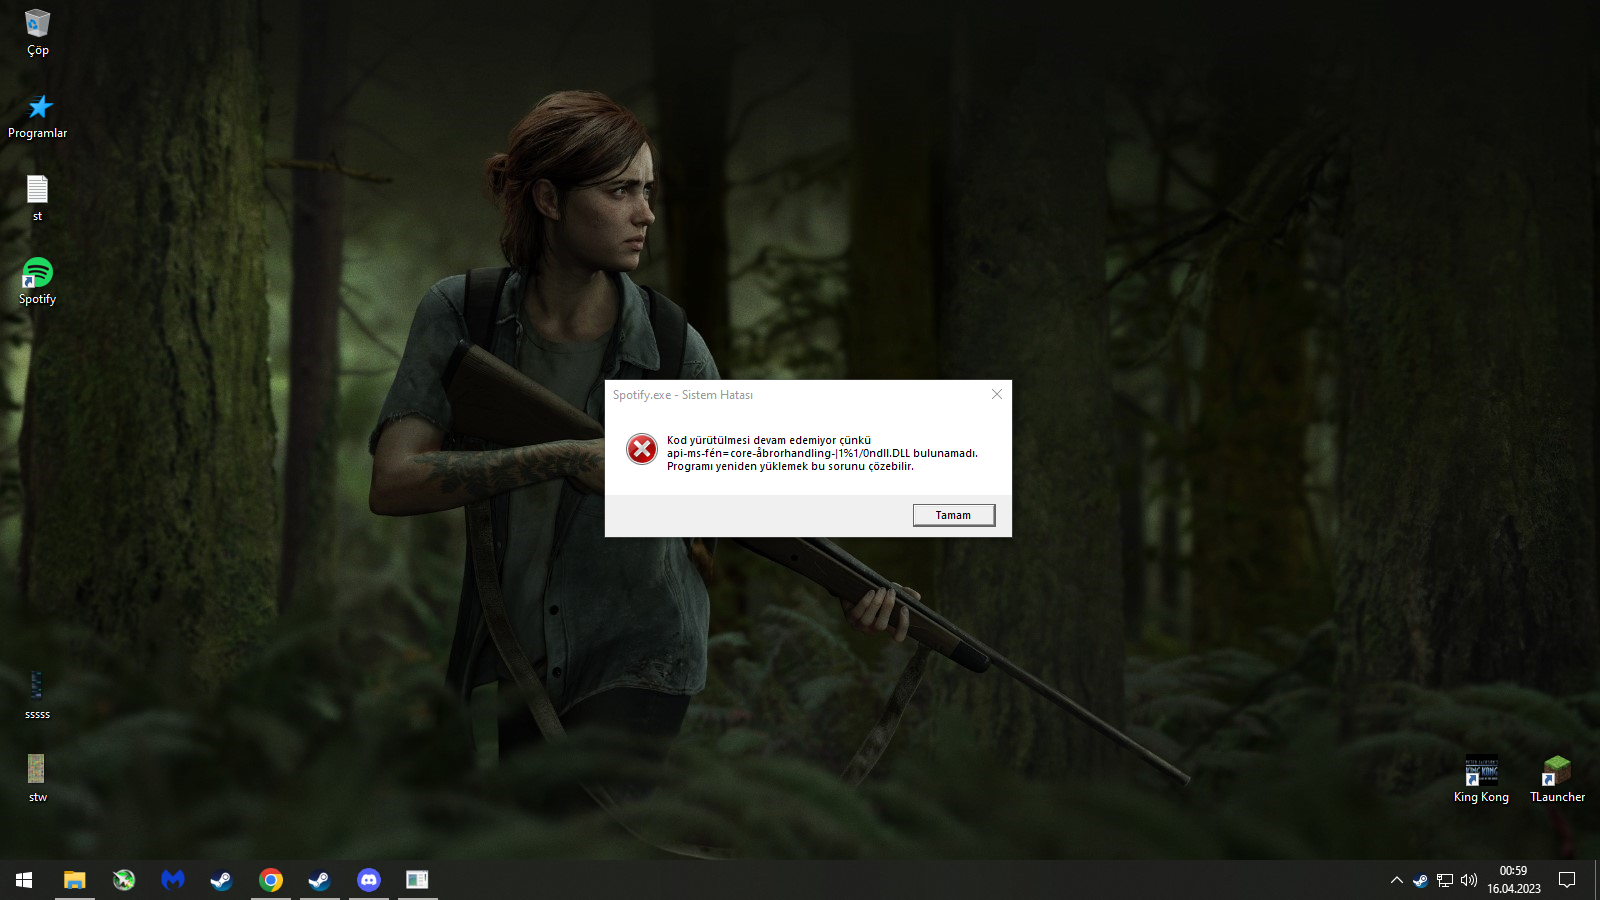Open File Explorer from the taskbar
The height and width of the screenshot is (900, 1600).
[x=75, y=880]
